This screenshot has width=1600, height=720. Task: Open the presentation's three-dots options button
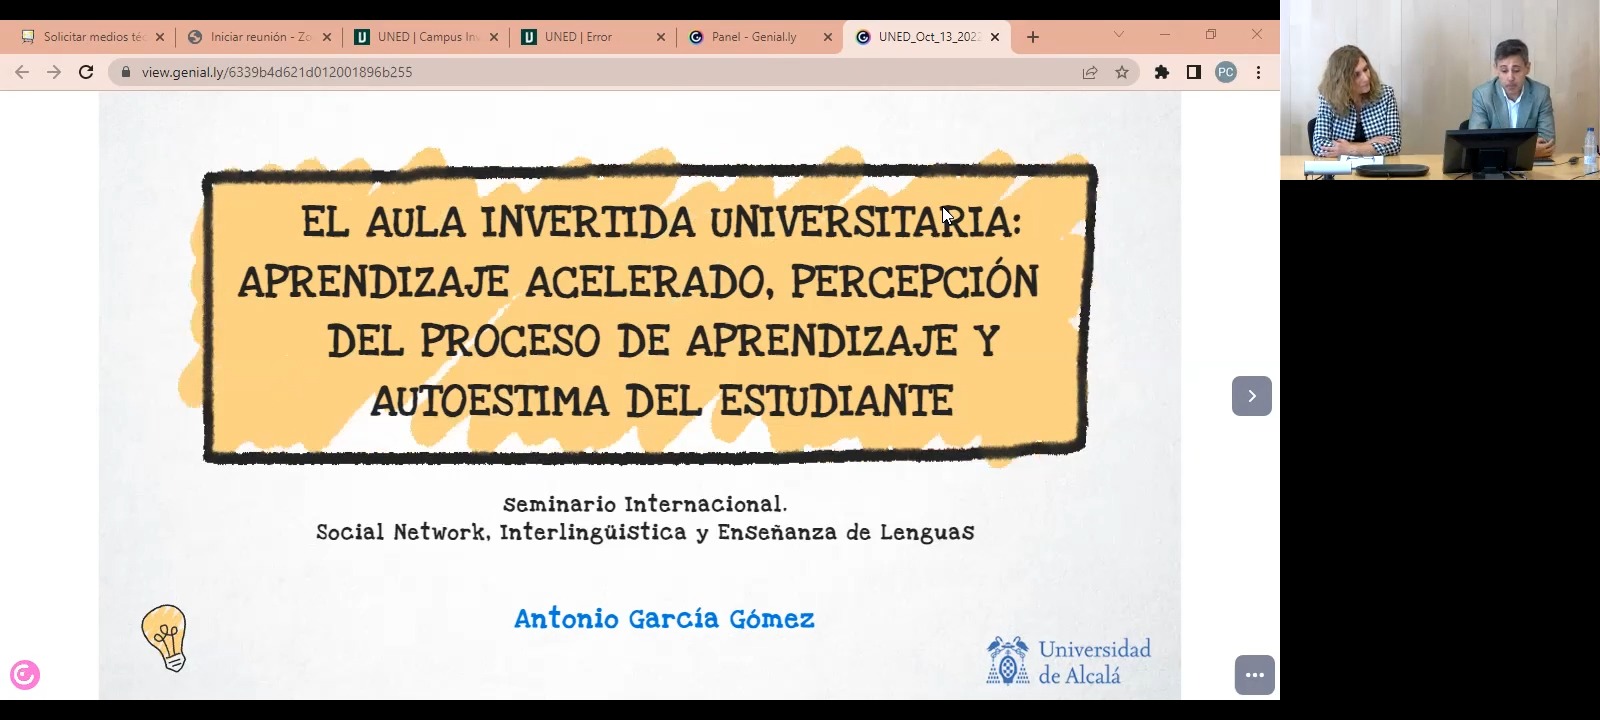1254,675
